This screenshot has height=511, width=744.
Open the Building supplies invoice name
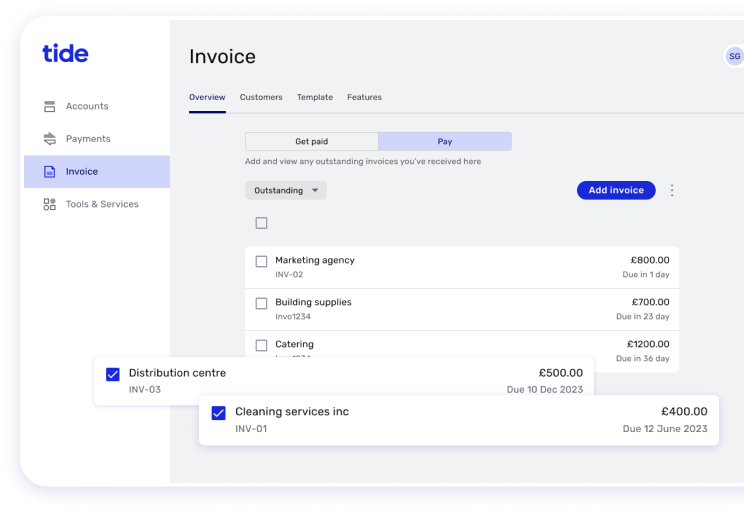tap(314, 302)
